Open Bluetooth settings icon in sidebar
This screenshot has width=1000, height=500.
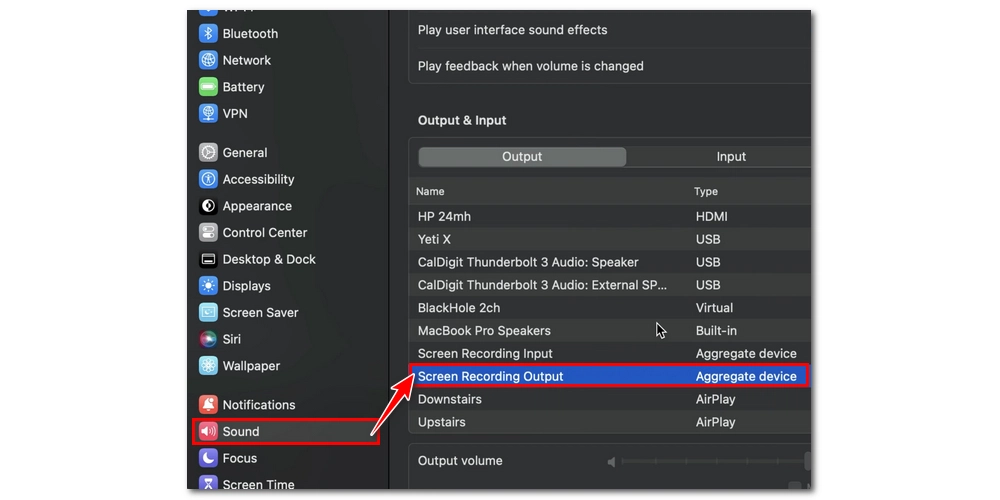click(208, 34)
